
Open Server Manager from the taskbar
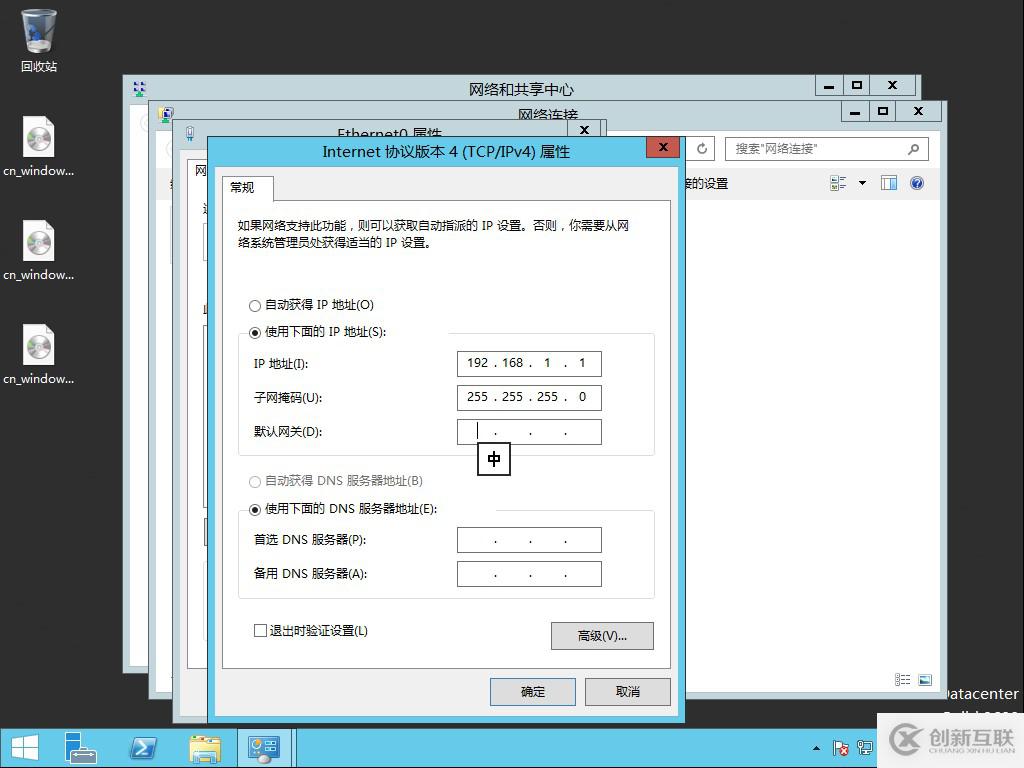click(81, 748)
